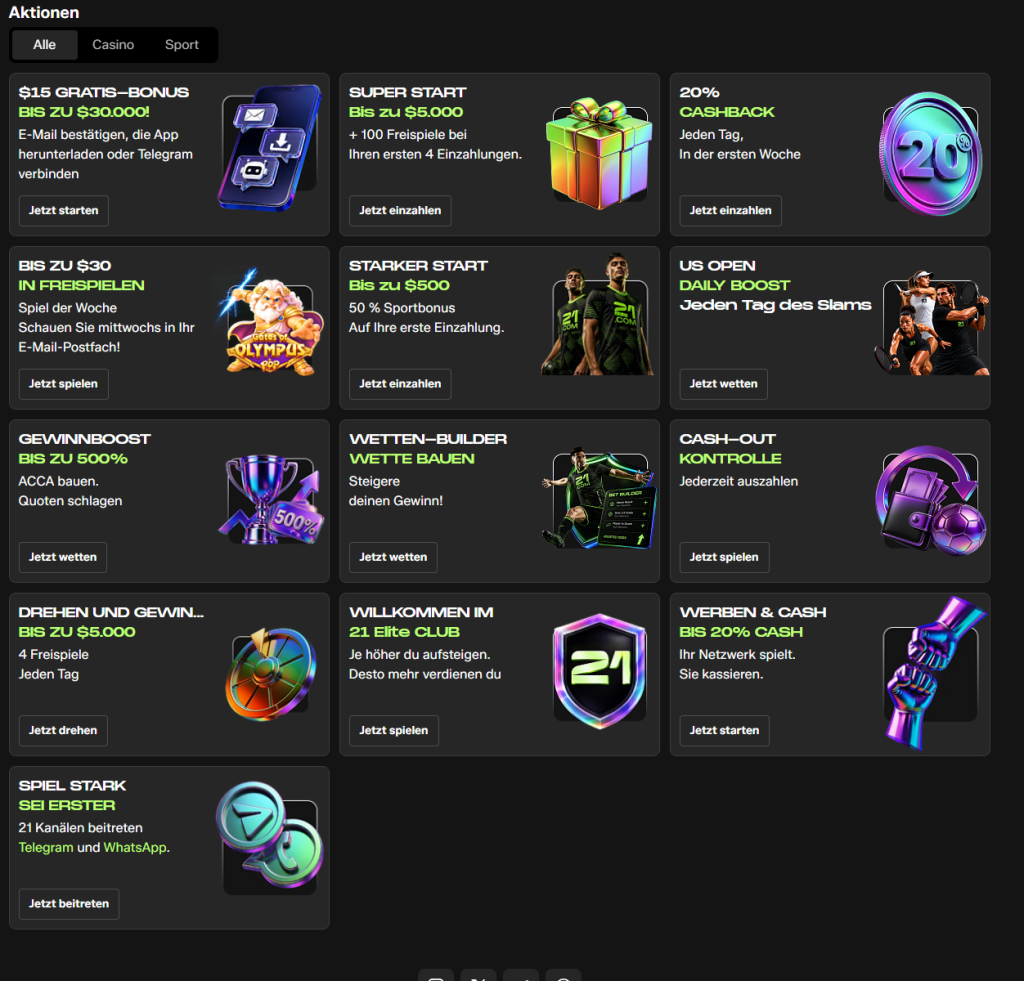1024x981 pixels.
Task: Switch to the Casino tab
Action: pyautogui.click(x=113, y=45)
